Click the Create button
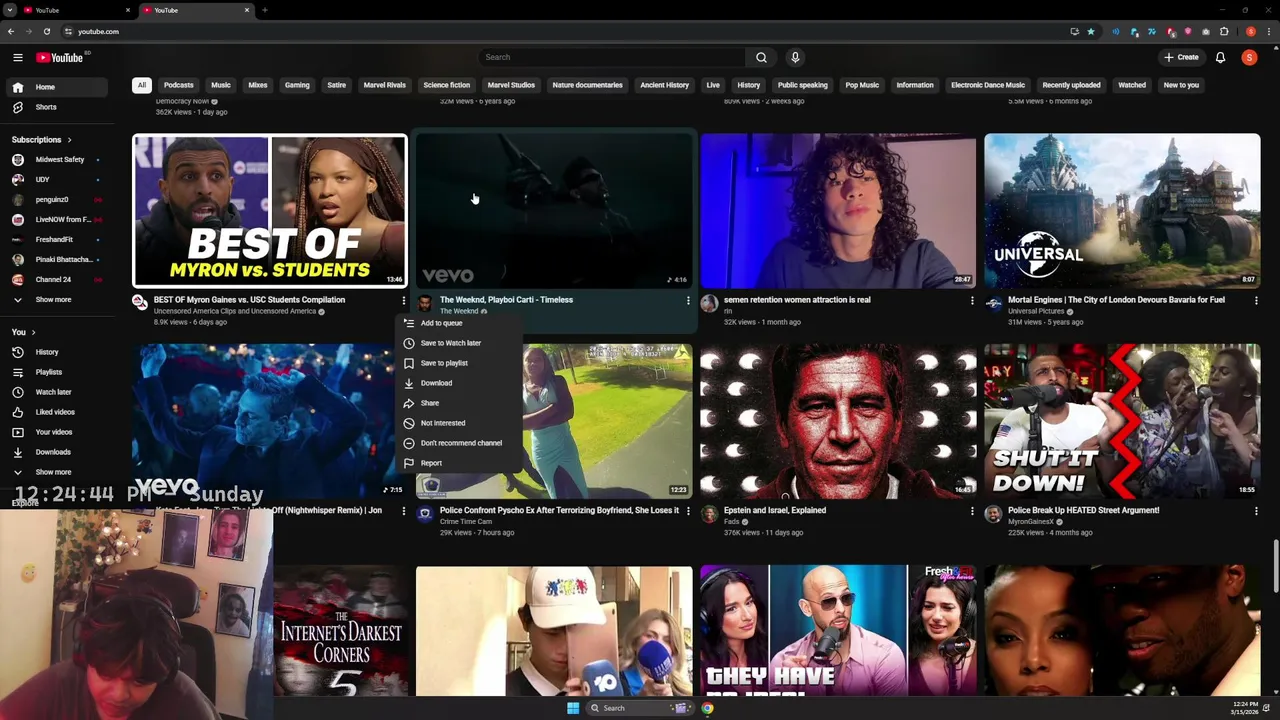Screen dimensions: 1280x720 tap(1181, 57)
